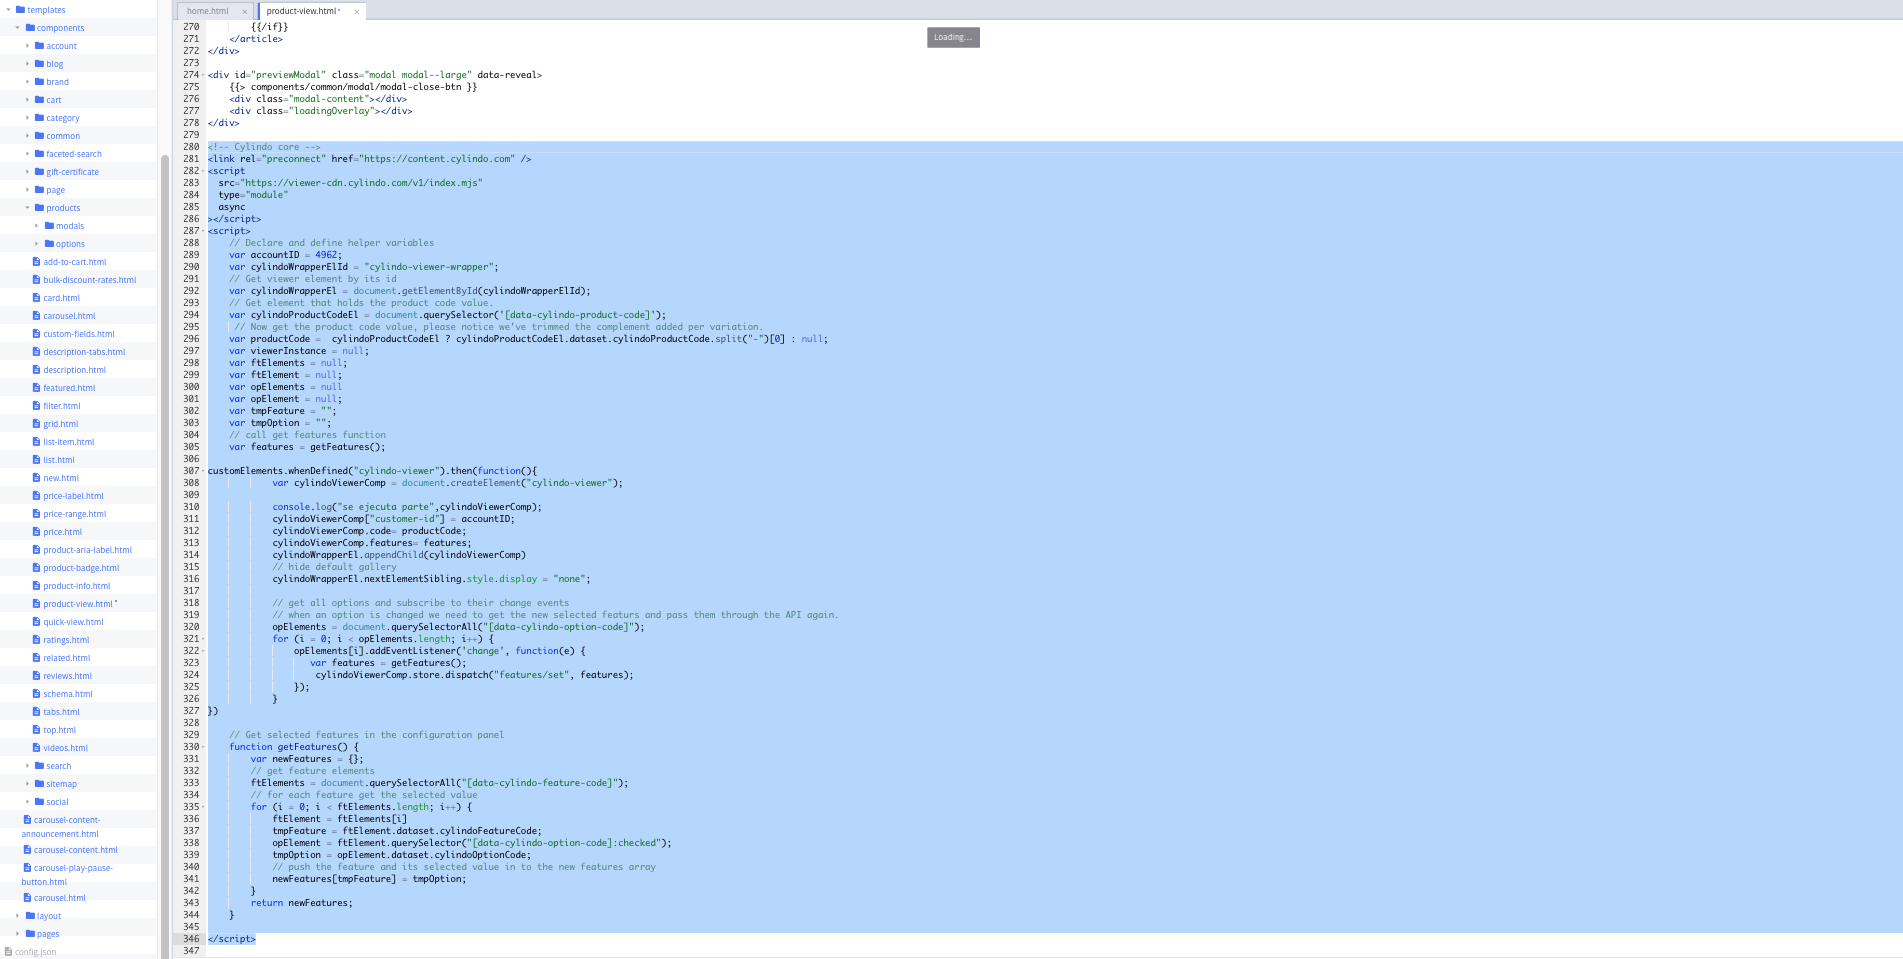Expand the modals folder arrow
This screenshot has height=959, width=1903.
[37, 226]
